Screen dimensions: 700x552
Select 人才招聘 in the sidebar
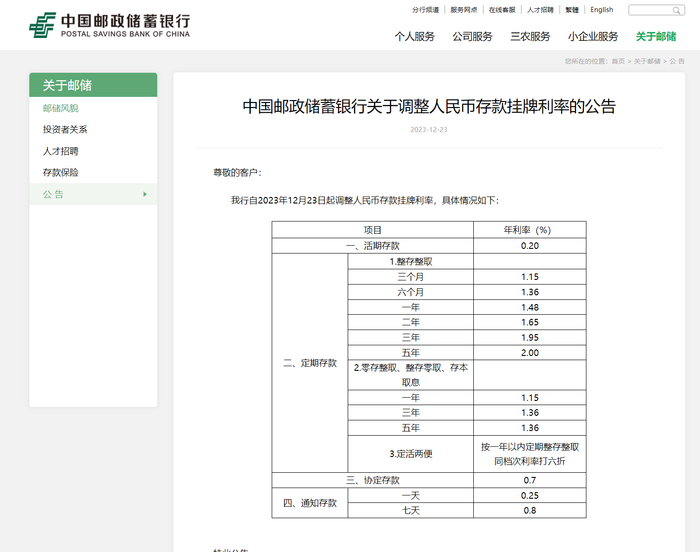click(61, 151)
